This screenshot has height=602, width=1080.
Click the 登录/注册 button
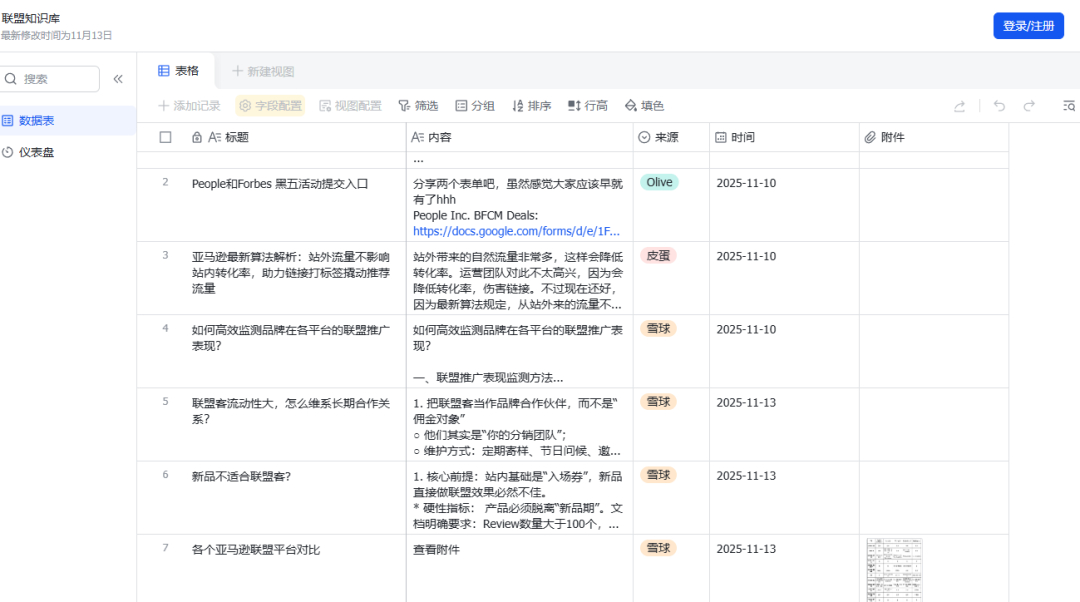1028,26
